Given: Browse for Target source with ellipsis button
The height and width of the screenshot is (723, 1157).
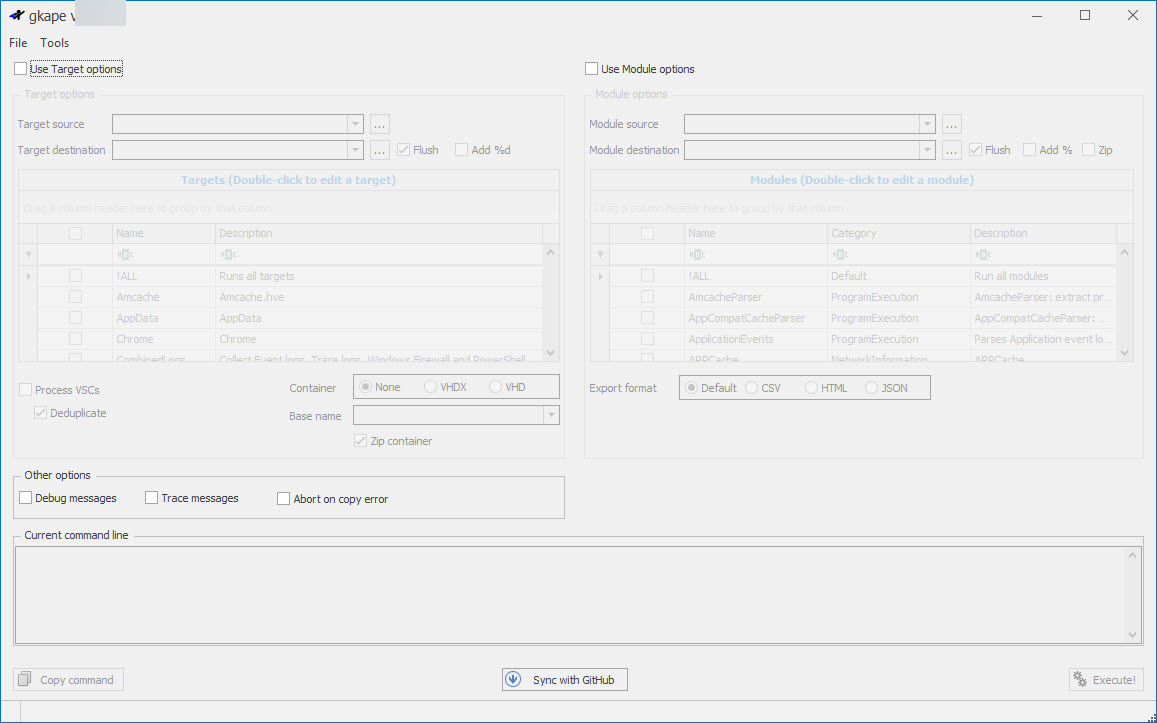Looking at the screenshot, I should point(379,124).
